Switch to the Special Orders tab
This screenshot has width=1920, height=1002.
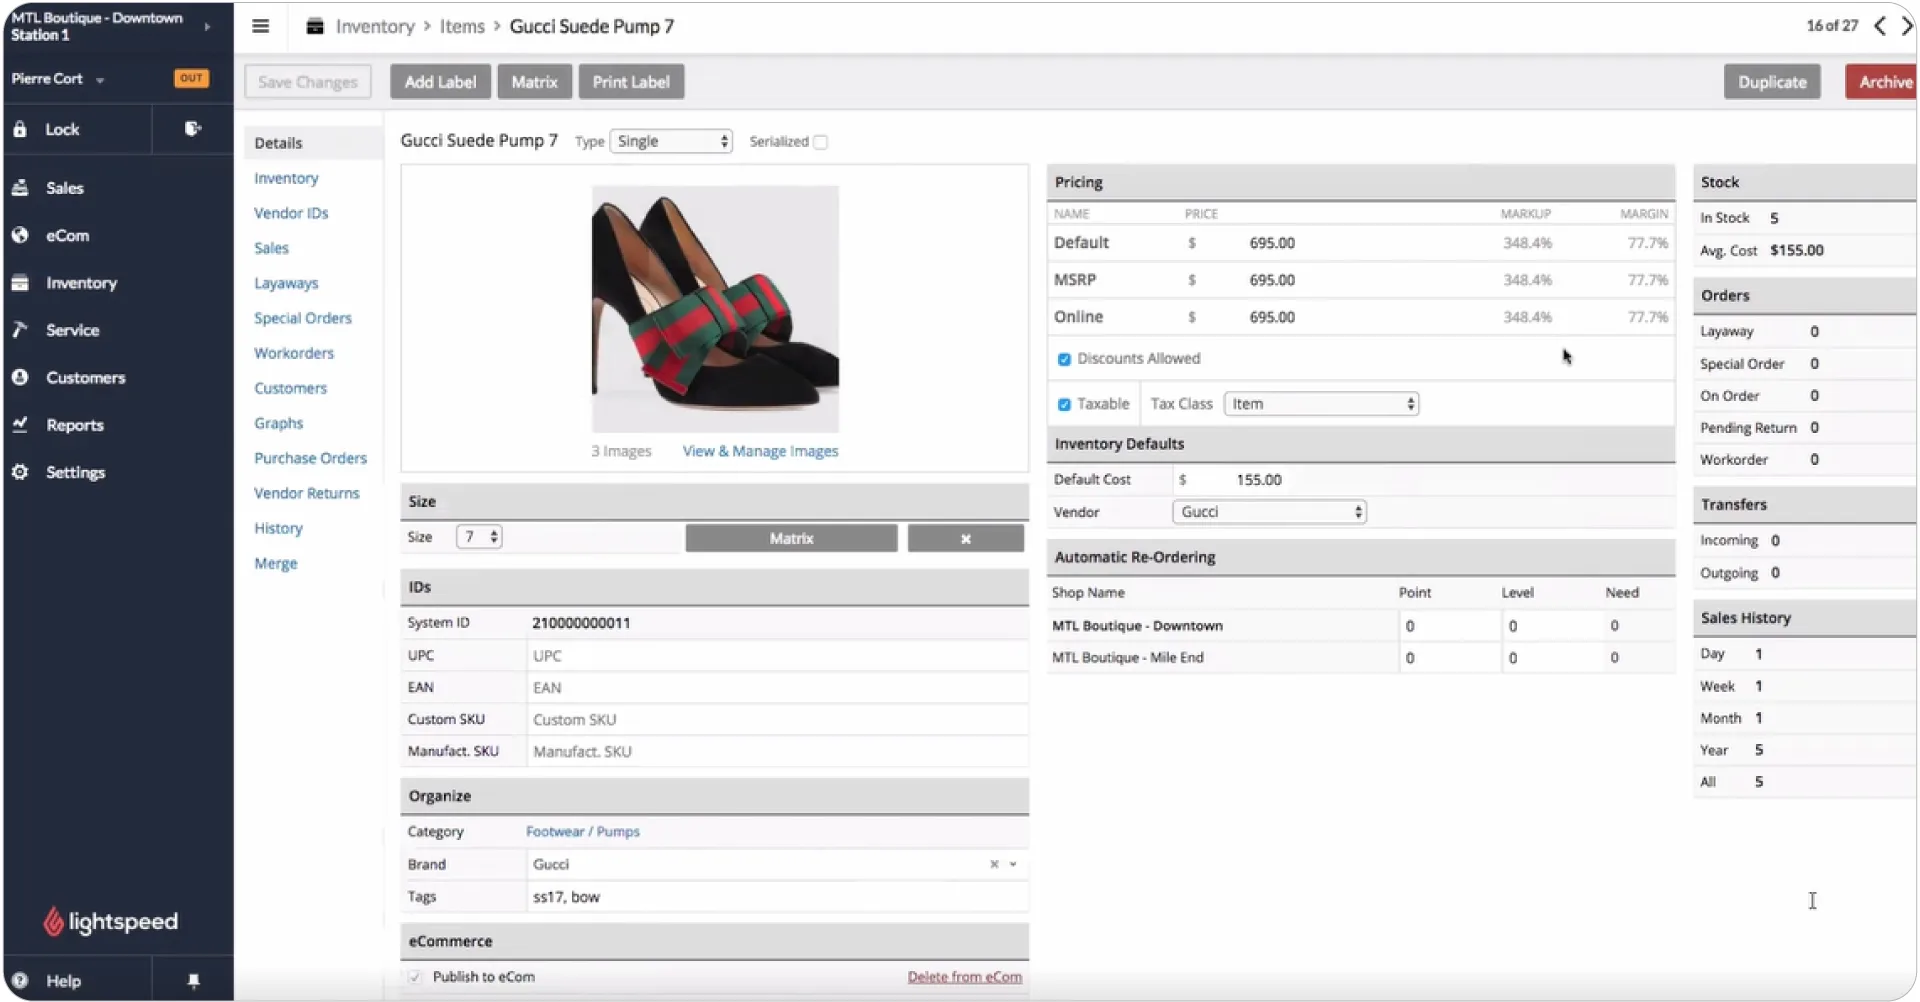pos(303,318)
